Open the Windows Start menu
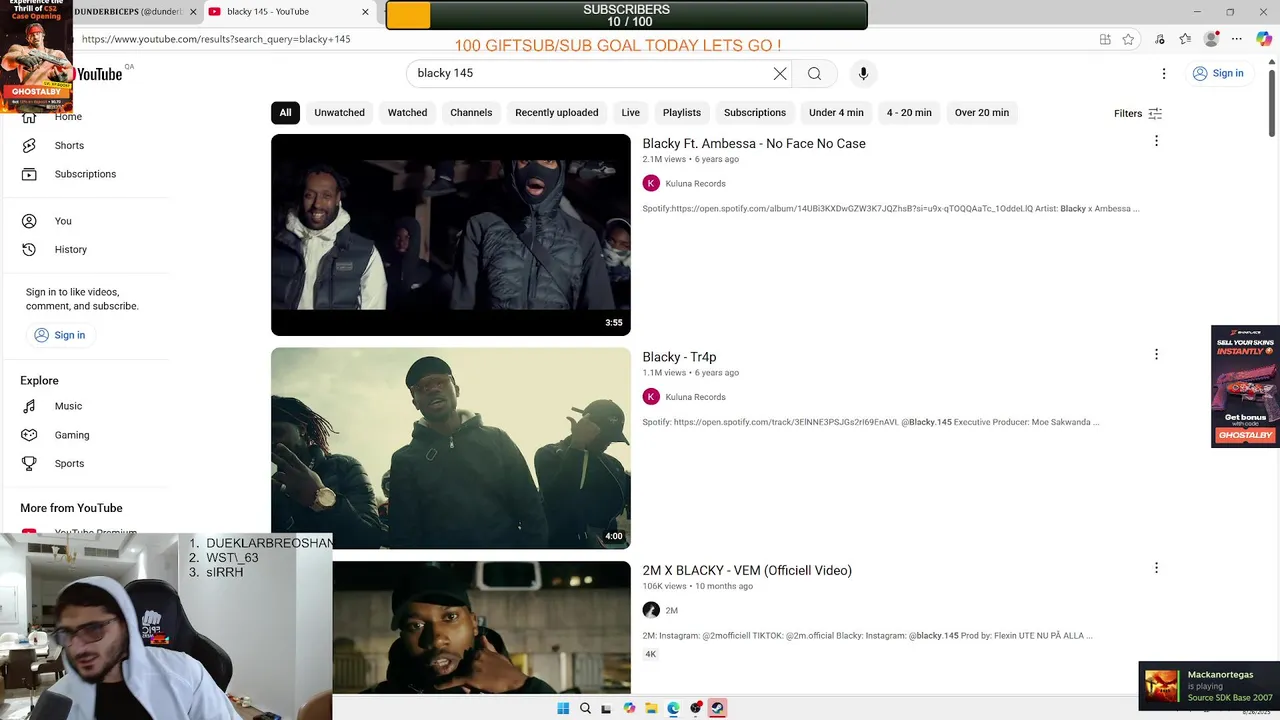This screenshot has width=1280, height=720. point(563,708)
